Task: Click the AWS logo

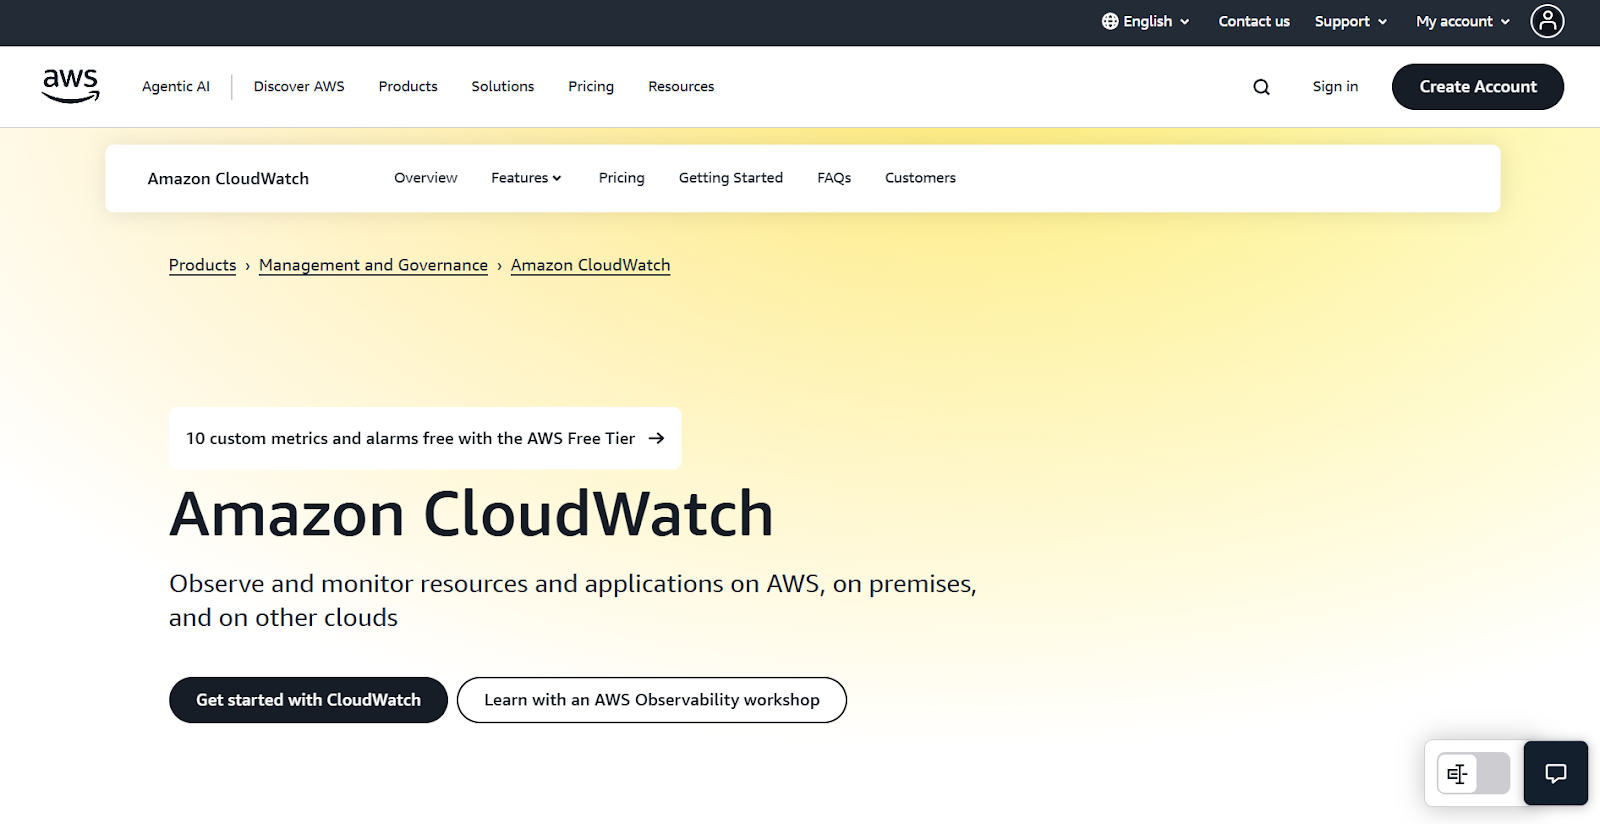Action: point(70,86)
